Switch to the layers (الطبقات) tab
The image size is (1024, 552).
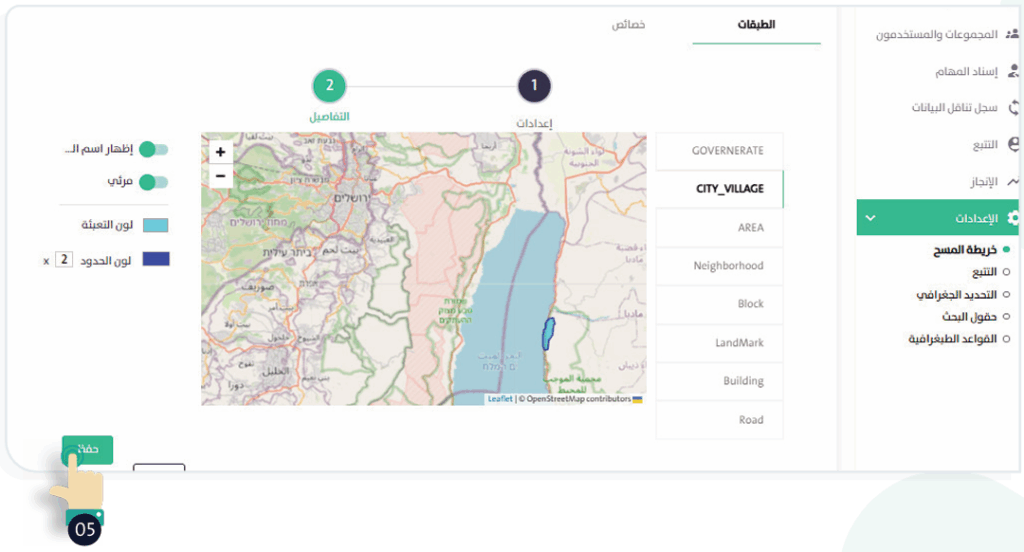tap(756, 25)
